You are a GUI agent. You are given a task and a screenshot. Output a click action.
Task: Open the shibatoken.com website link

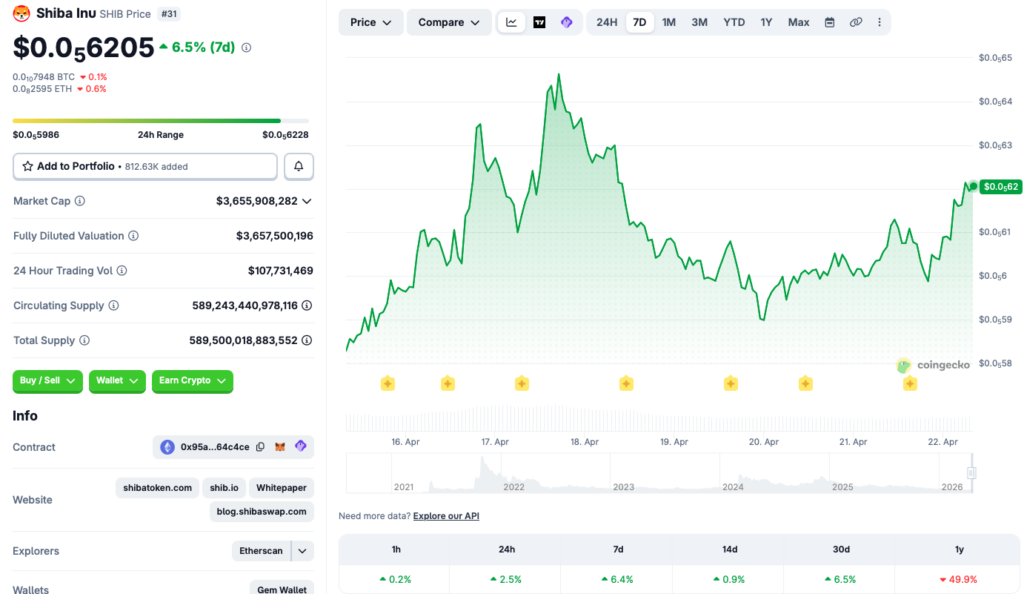[157, 488]
